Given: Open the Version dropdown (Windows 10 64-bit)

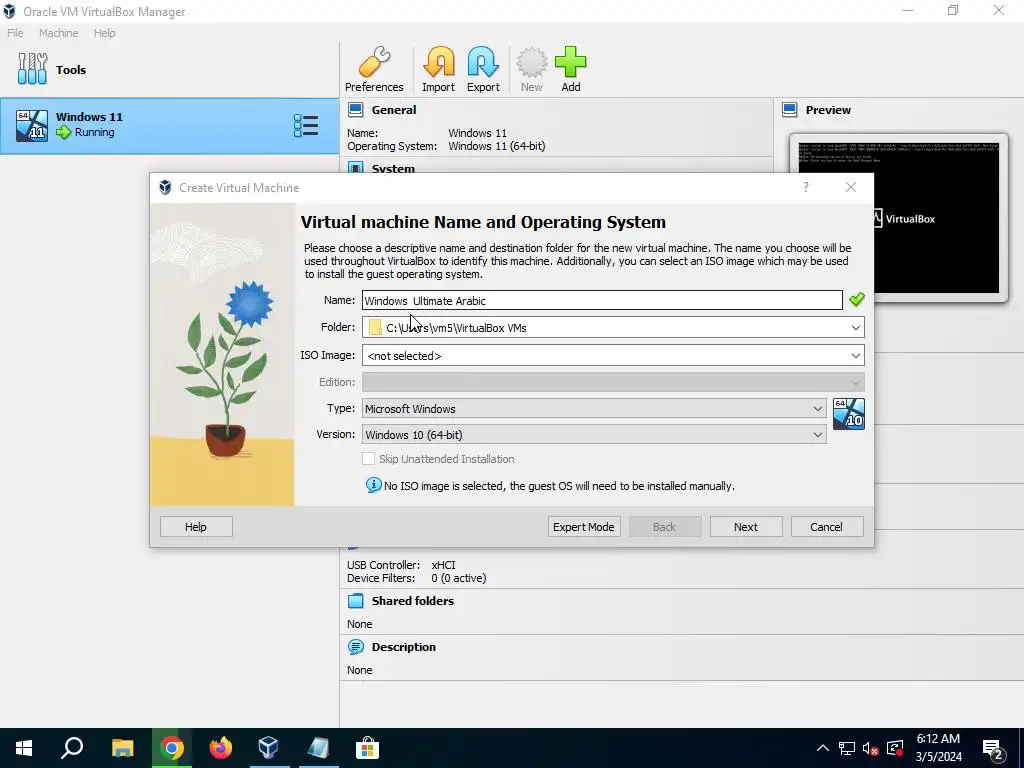Looking at the screenshot, I should 594,434.
